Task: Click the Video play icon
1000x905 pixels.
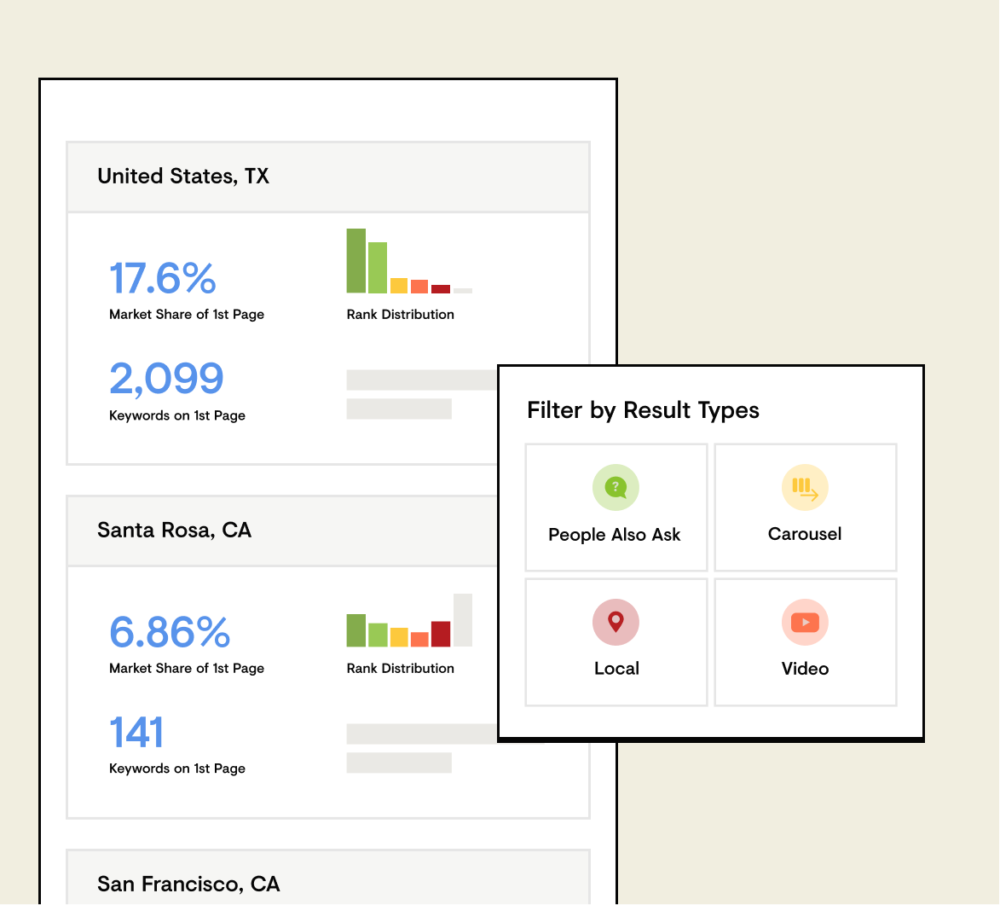Action: [x=804, y=622]
